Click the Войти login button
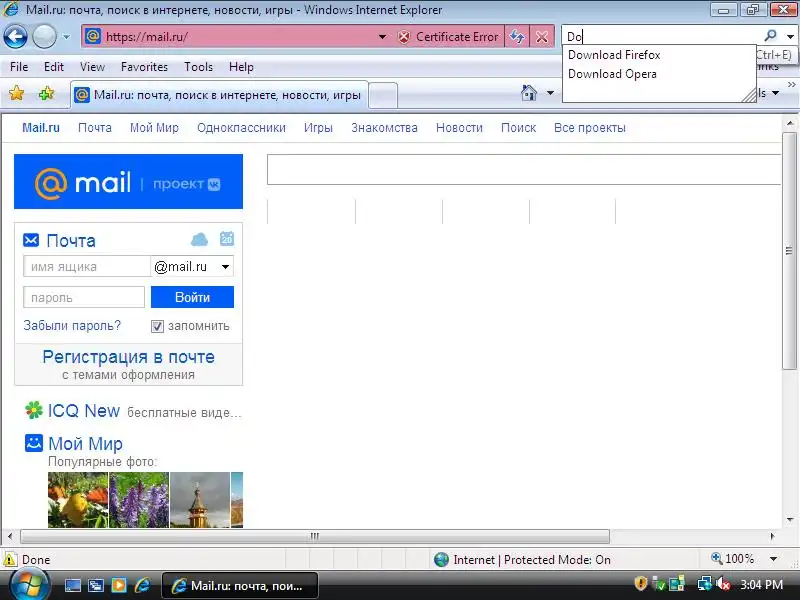This screenshot has width=800, height=600. 192,297
